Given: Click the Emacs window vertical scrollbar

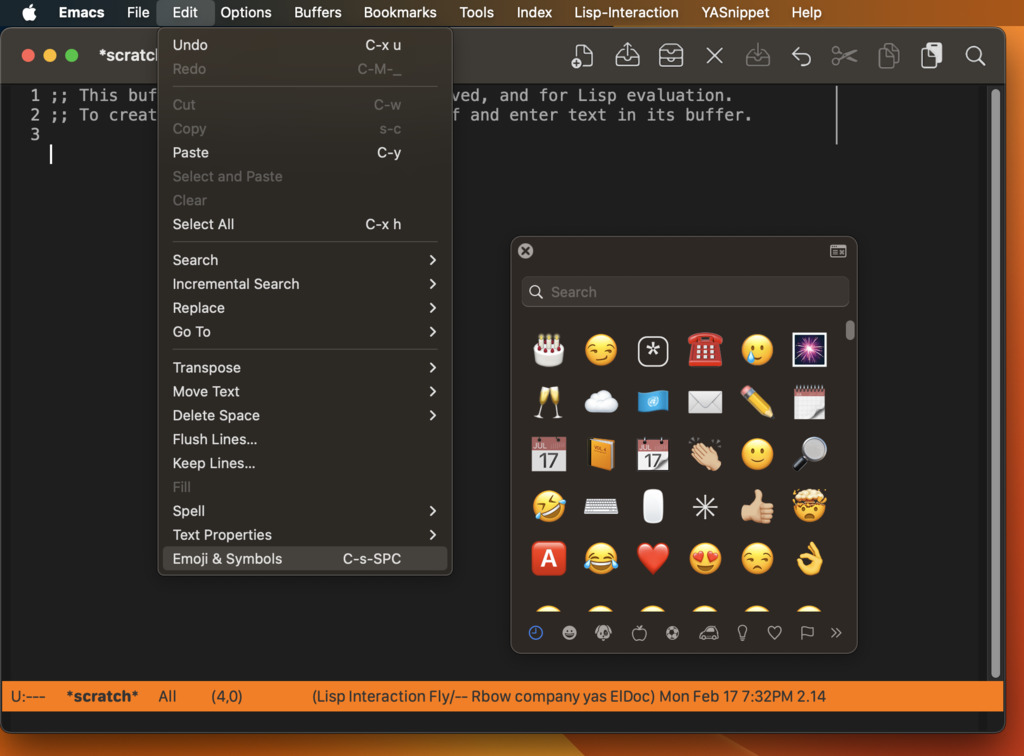Looking at the screenshot, I should tap(995, 383).
